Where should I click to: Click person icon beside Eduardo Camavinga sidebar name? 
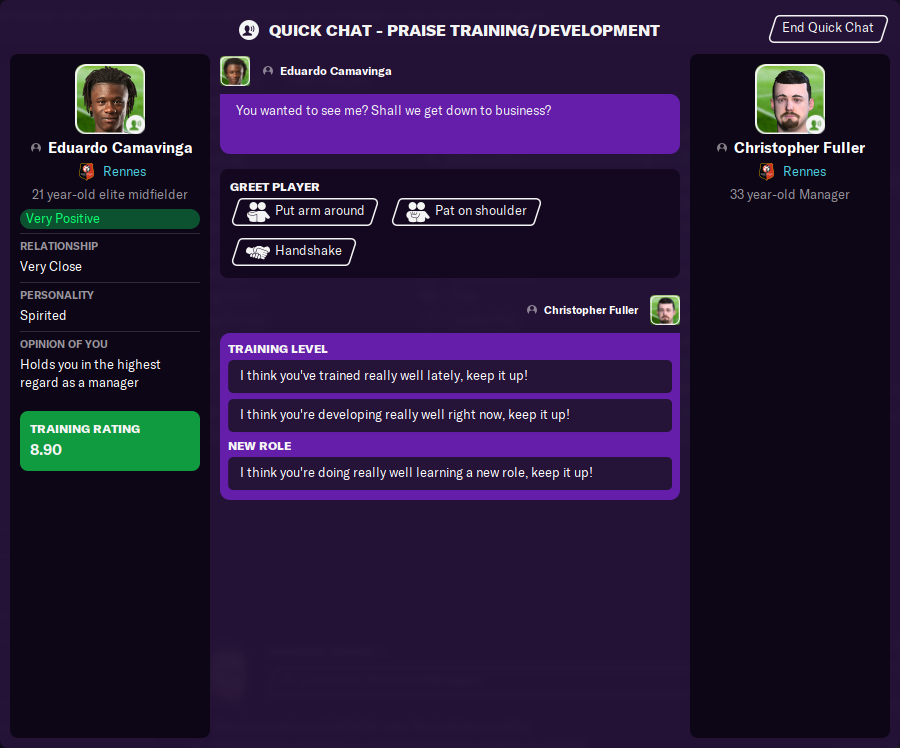tap(36, 148)
